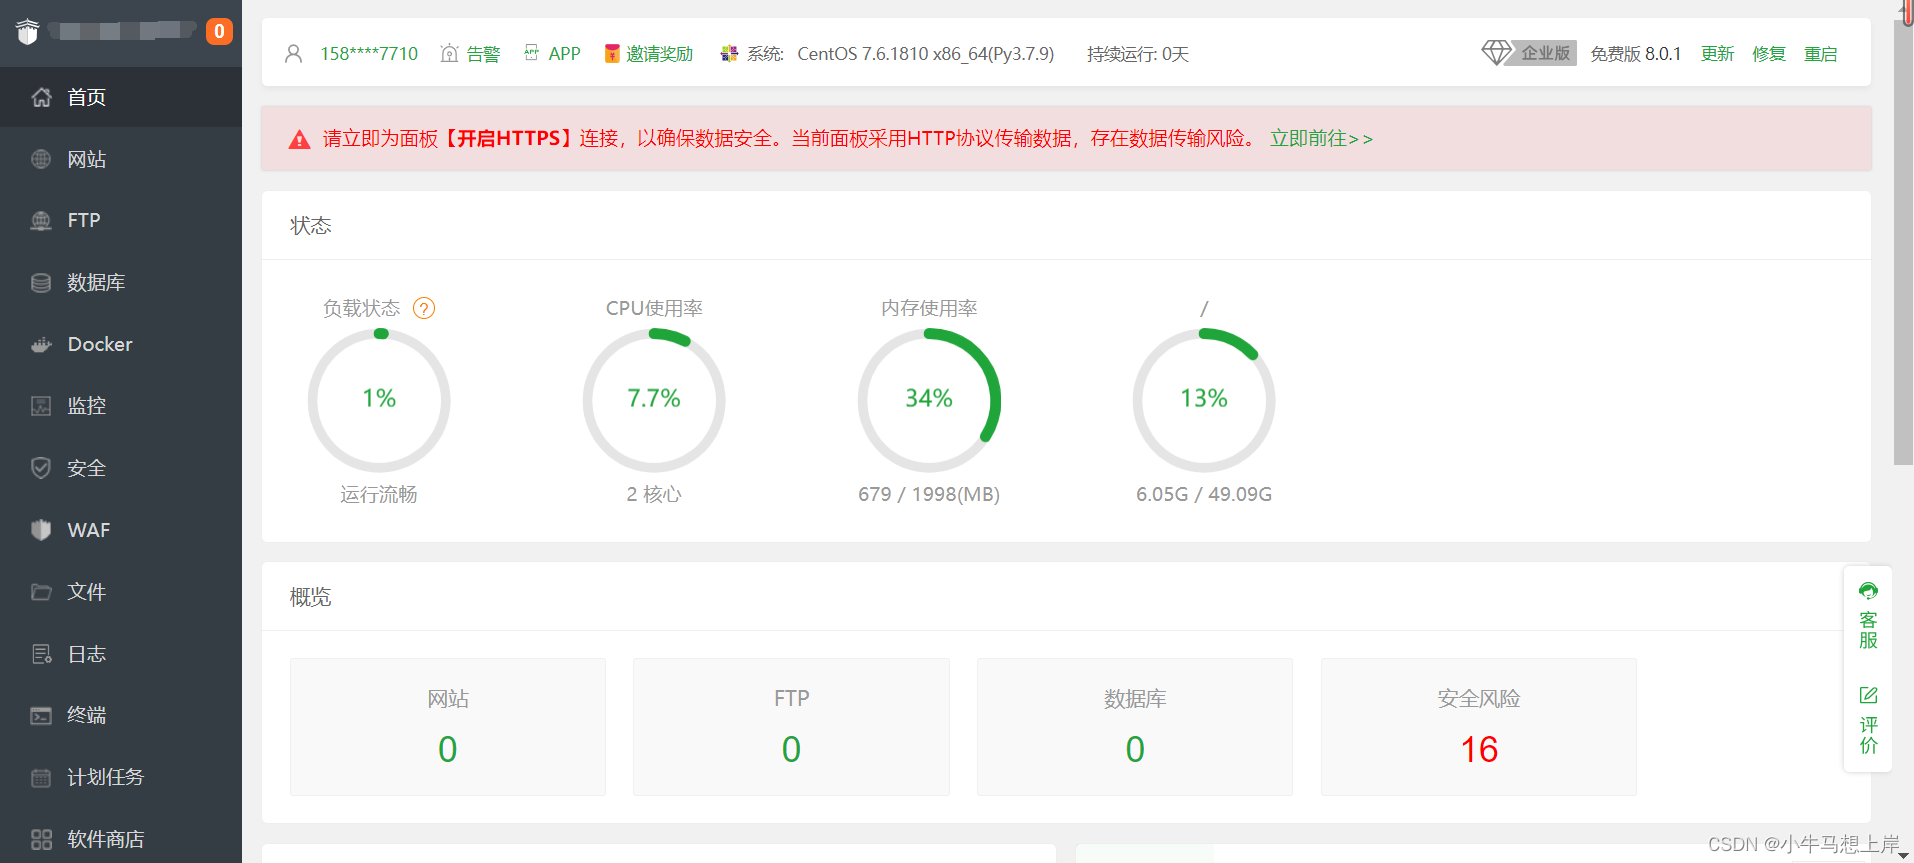The image size is (1914, 863).
Task: Open the 计划任务 menu item
Action: pyautogui.click(x=121, y=778)
